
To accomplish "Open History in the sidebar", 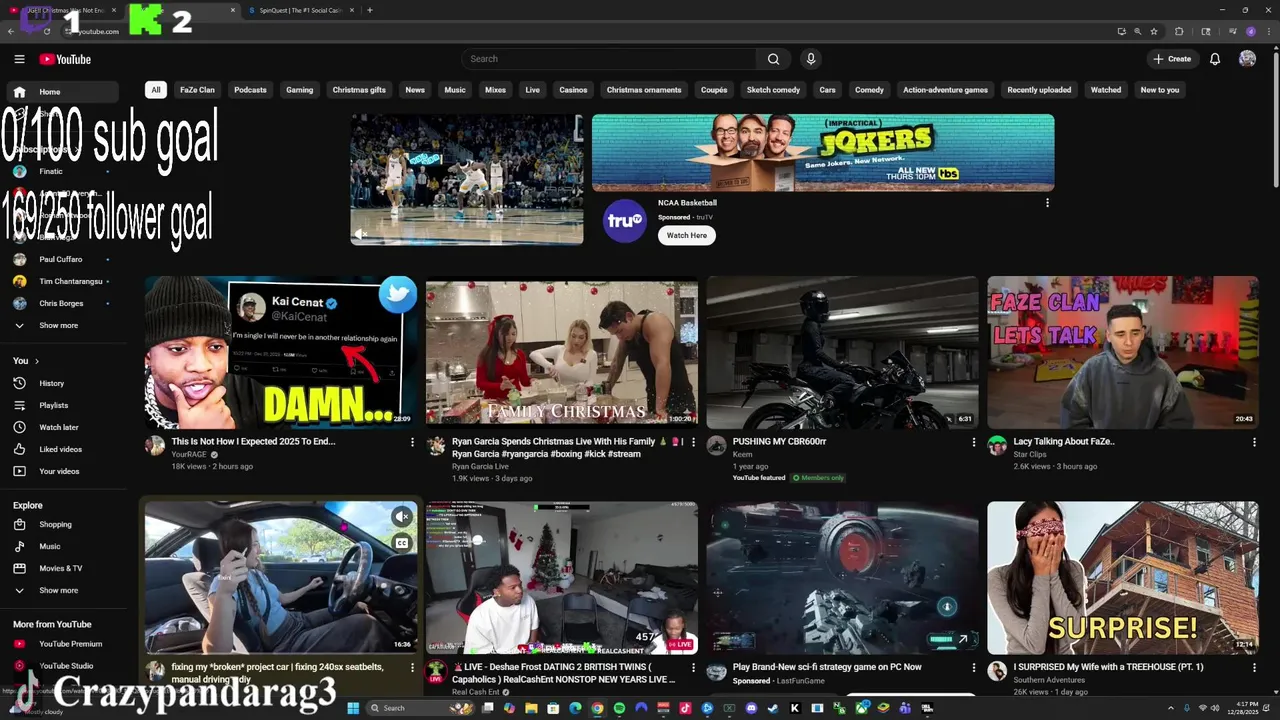I will click(x=64, y=383).
